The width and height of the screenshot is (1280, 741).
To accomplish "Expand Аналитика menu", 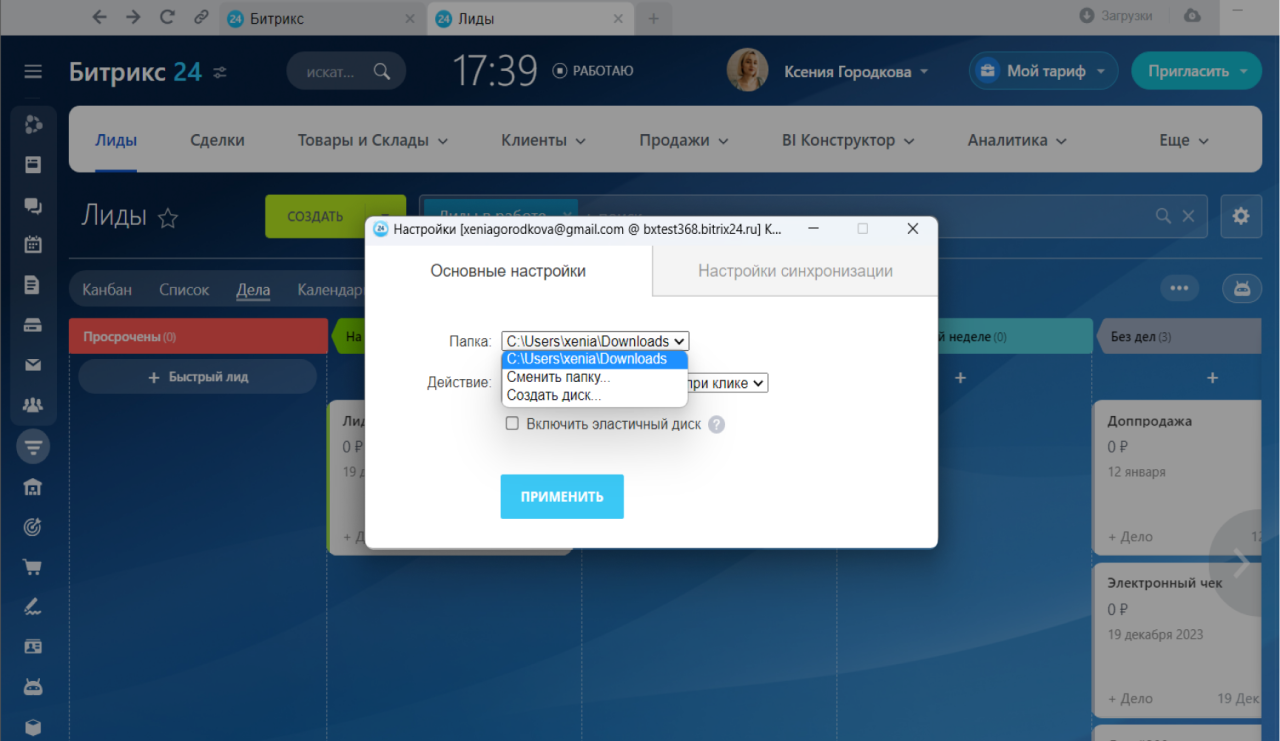I will 1017,141.
